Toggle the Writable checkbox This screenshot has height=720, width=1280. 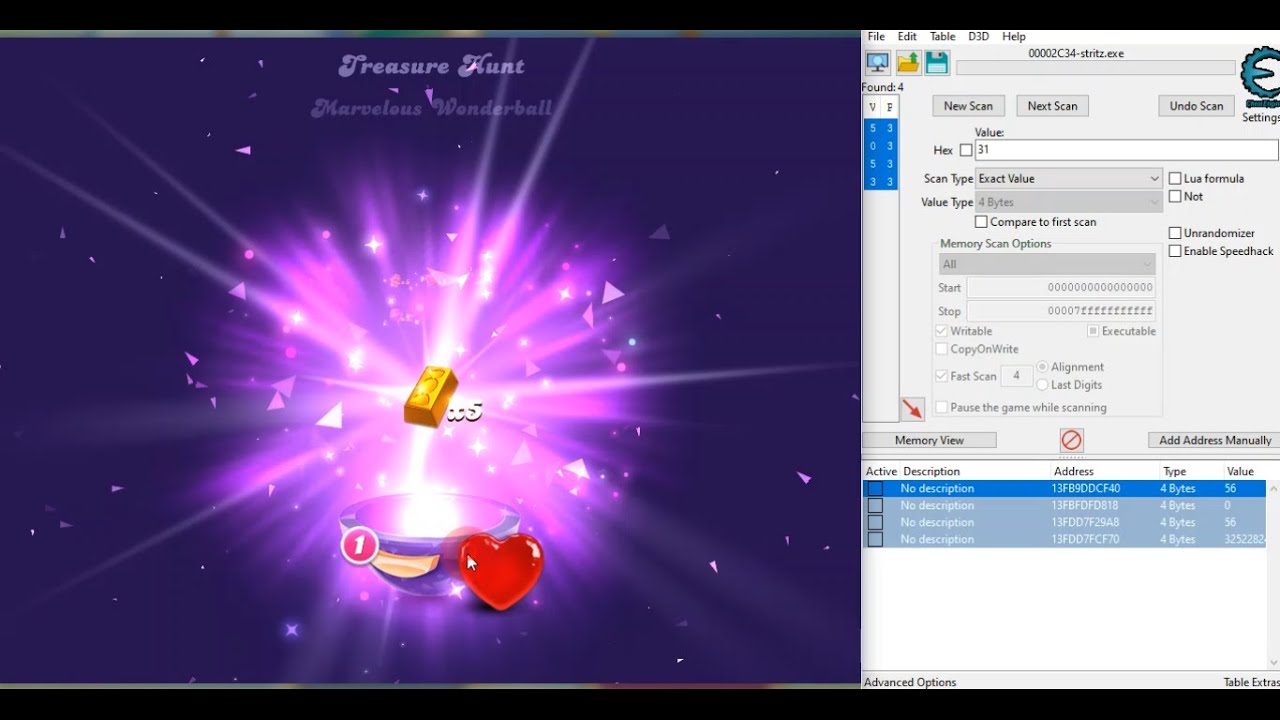pyautogui.click(x=941, y=331)
